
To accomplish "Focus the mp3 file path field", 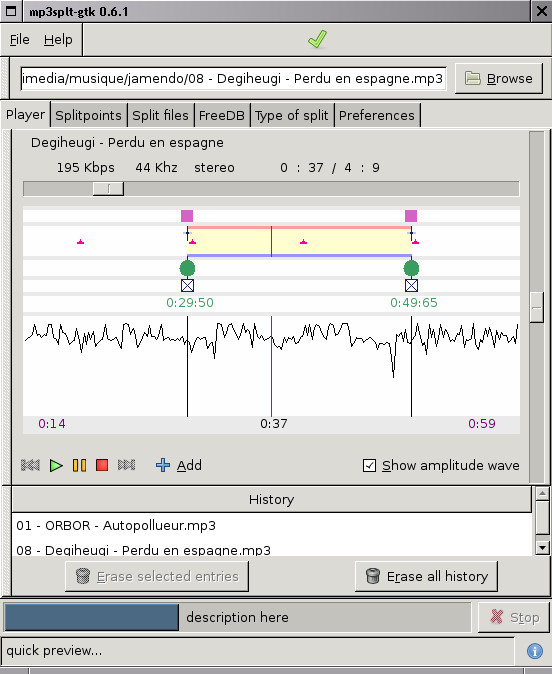I will coord(233,78).
